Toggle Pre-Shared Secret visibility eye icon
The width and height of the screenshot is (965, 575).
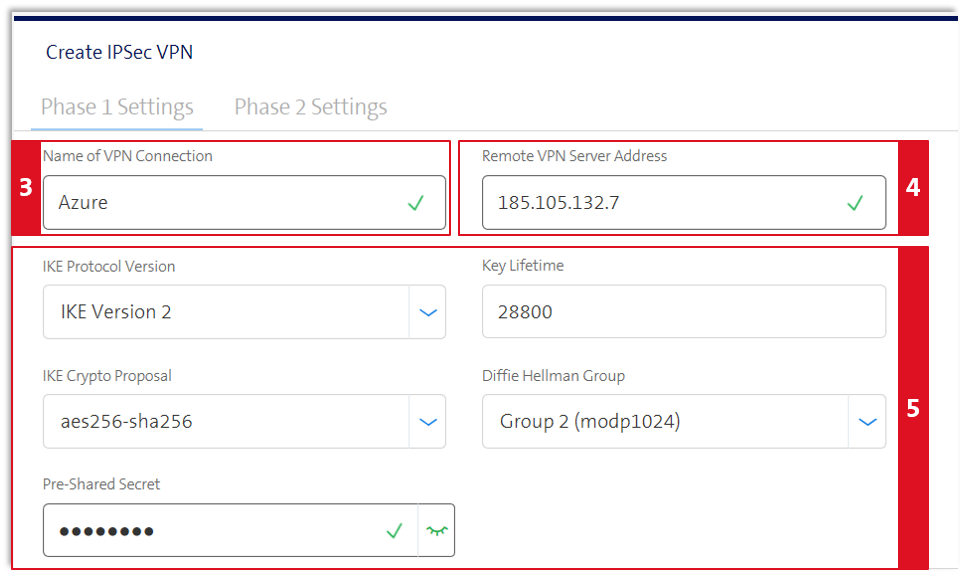click(x=437, y=530)
